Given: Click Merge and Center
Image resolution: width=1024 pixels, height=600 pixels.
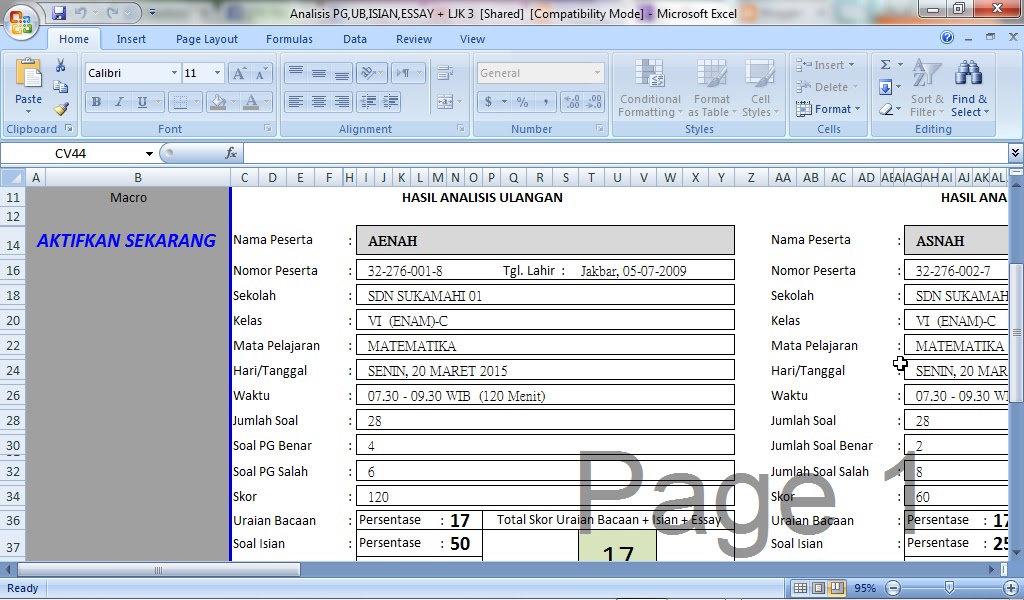Looking at the screenshot, I should (x=445, y=102).
